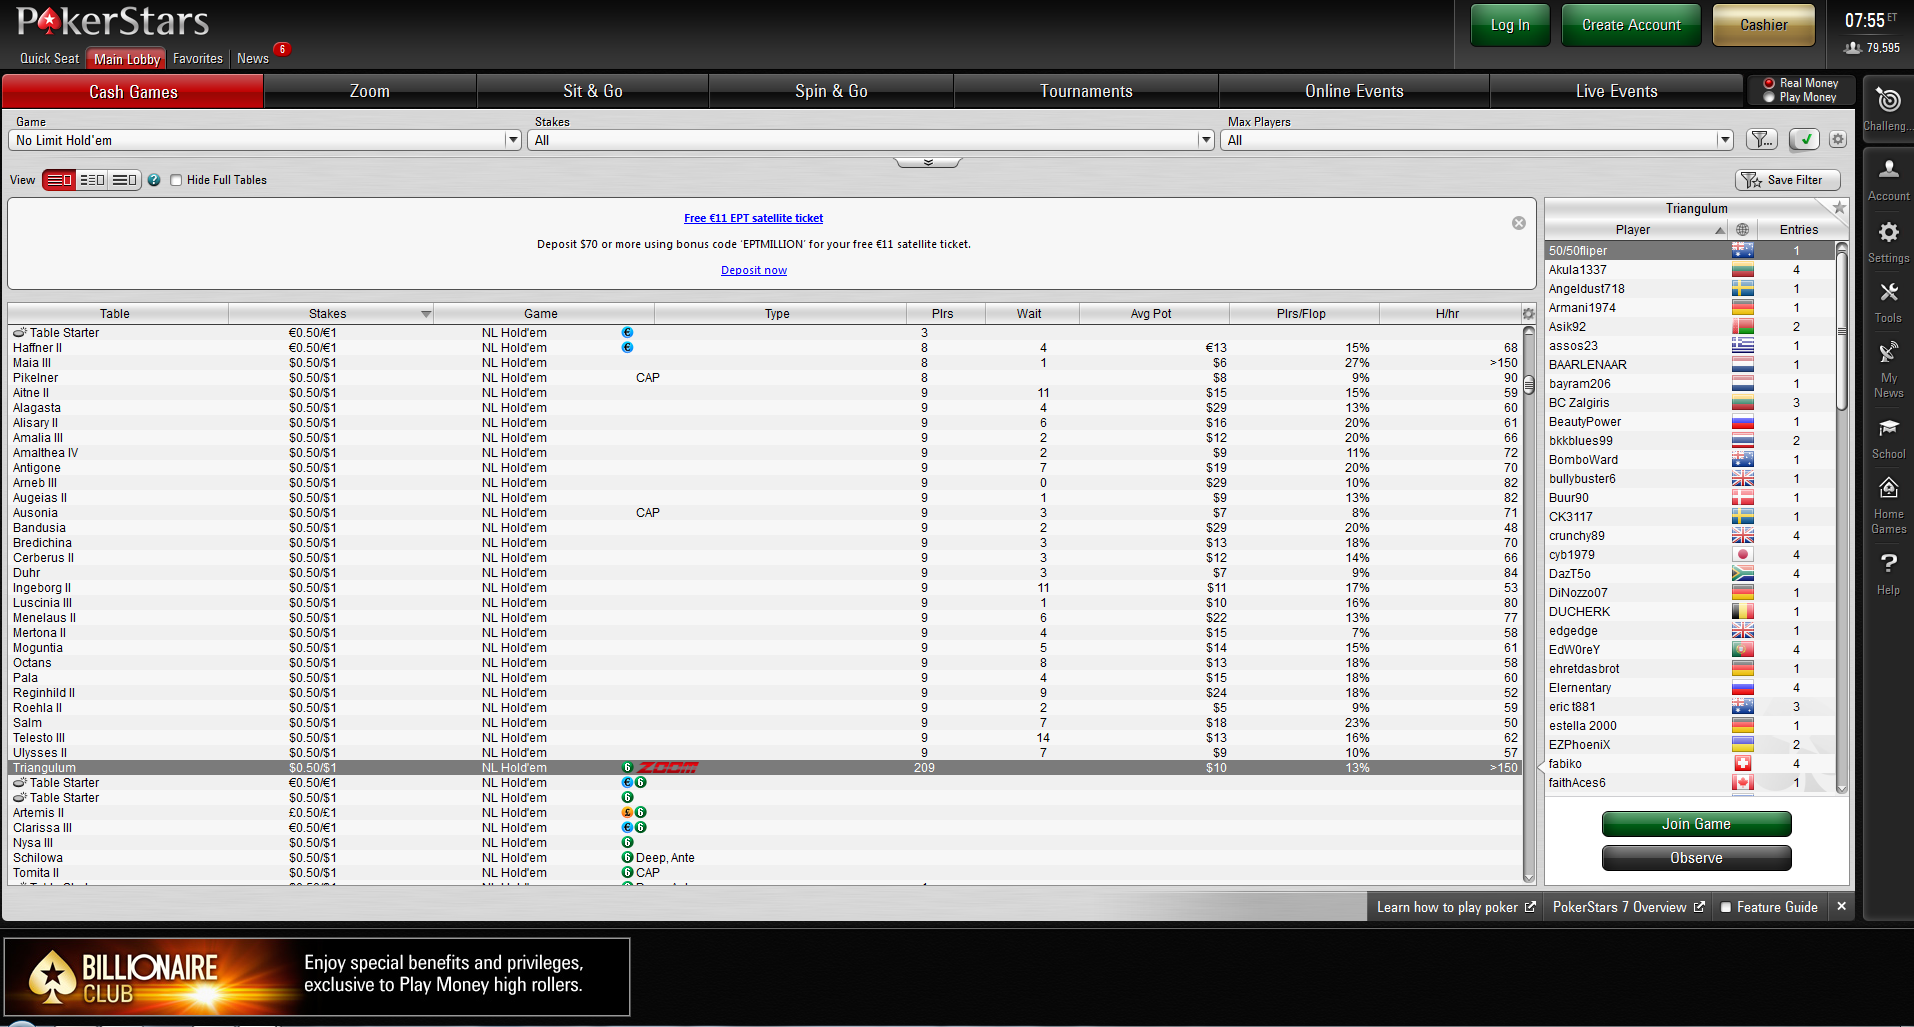Screen dimensions: 1914x1027
Task: Select the Pikelner table row
Action: (x=765, y=378)
